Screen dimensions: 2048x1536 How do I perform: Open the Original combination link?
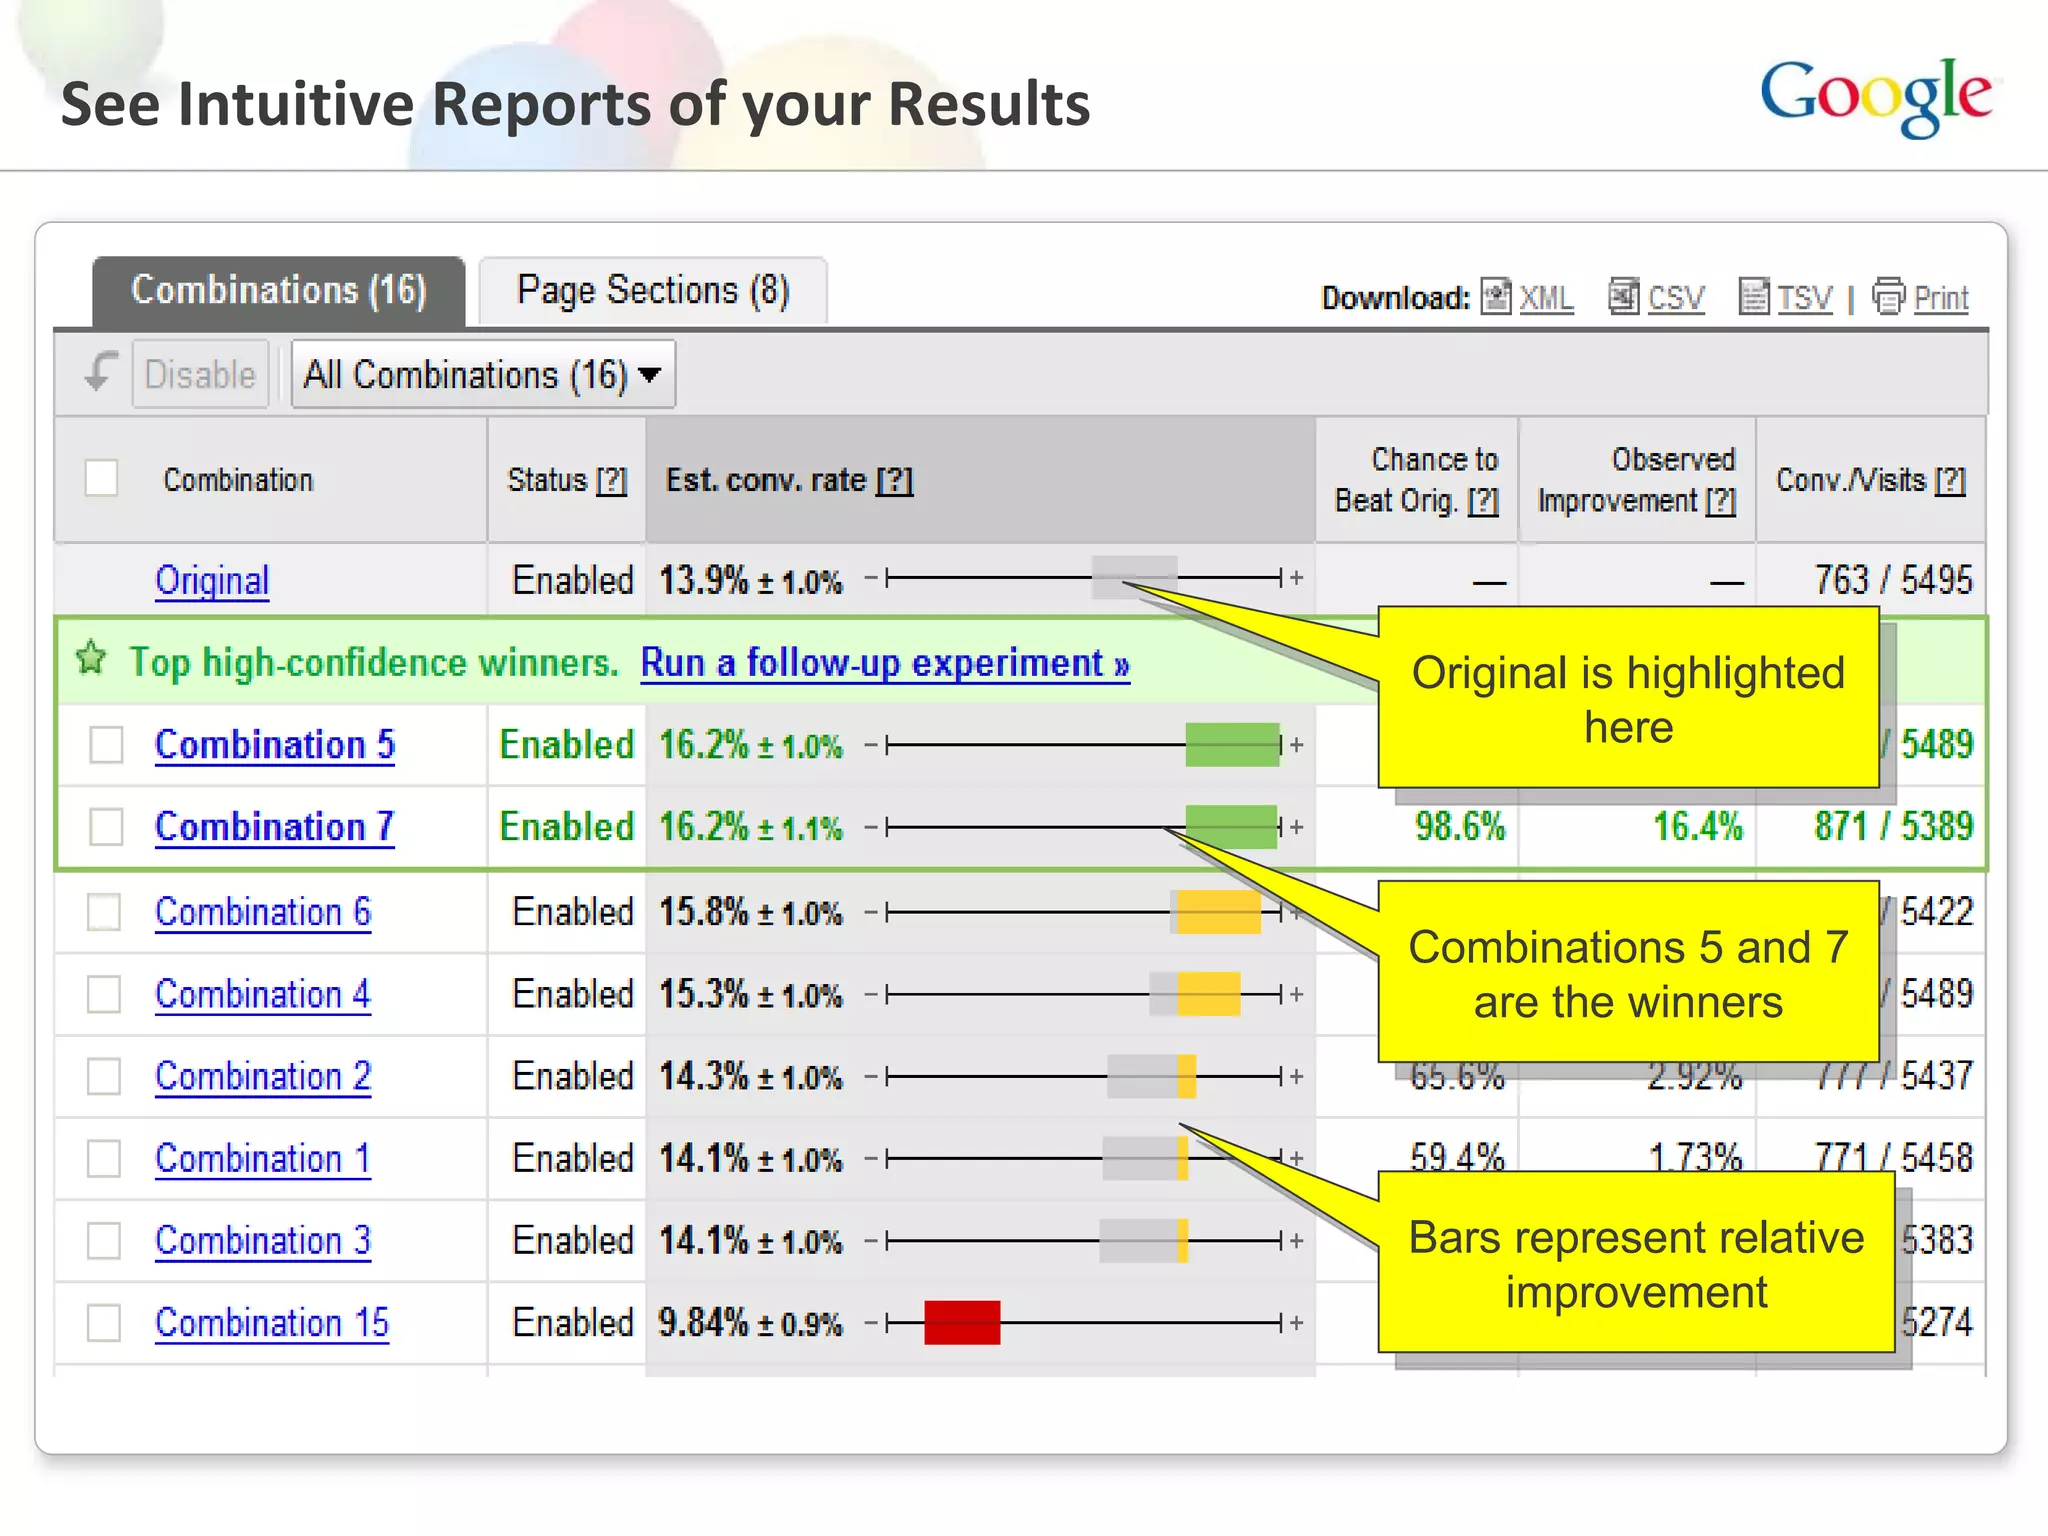click(x=212, y=580)
